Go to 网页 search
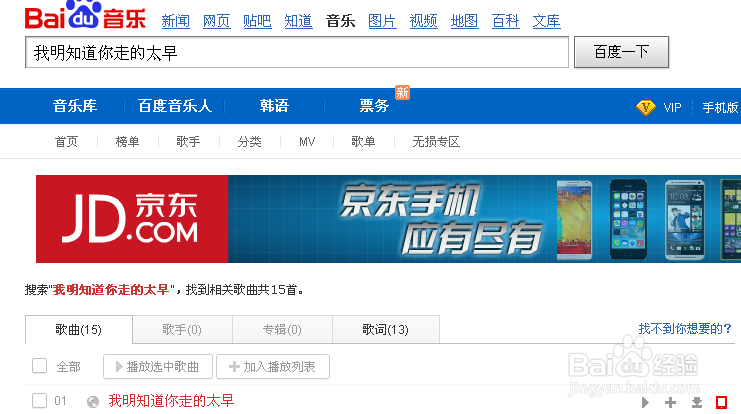Image resolution: width=741 pixels, height=414 pixels. click(216, 21)
